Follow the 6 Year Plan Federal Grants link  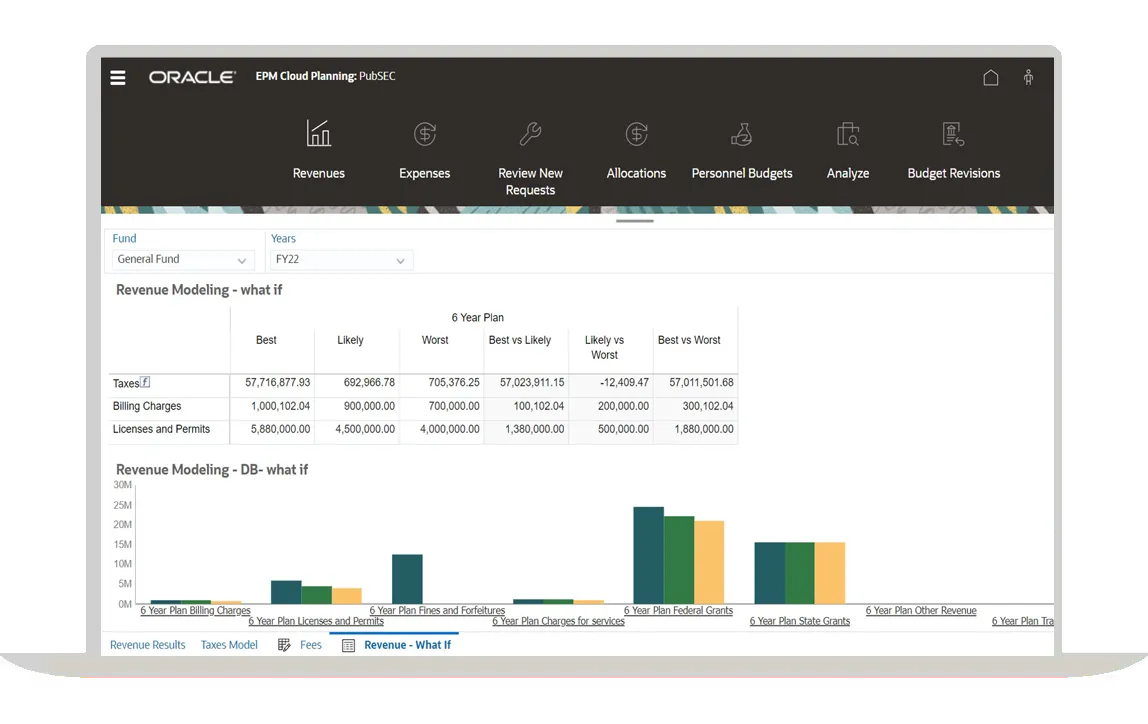(x=679, y=610)
